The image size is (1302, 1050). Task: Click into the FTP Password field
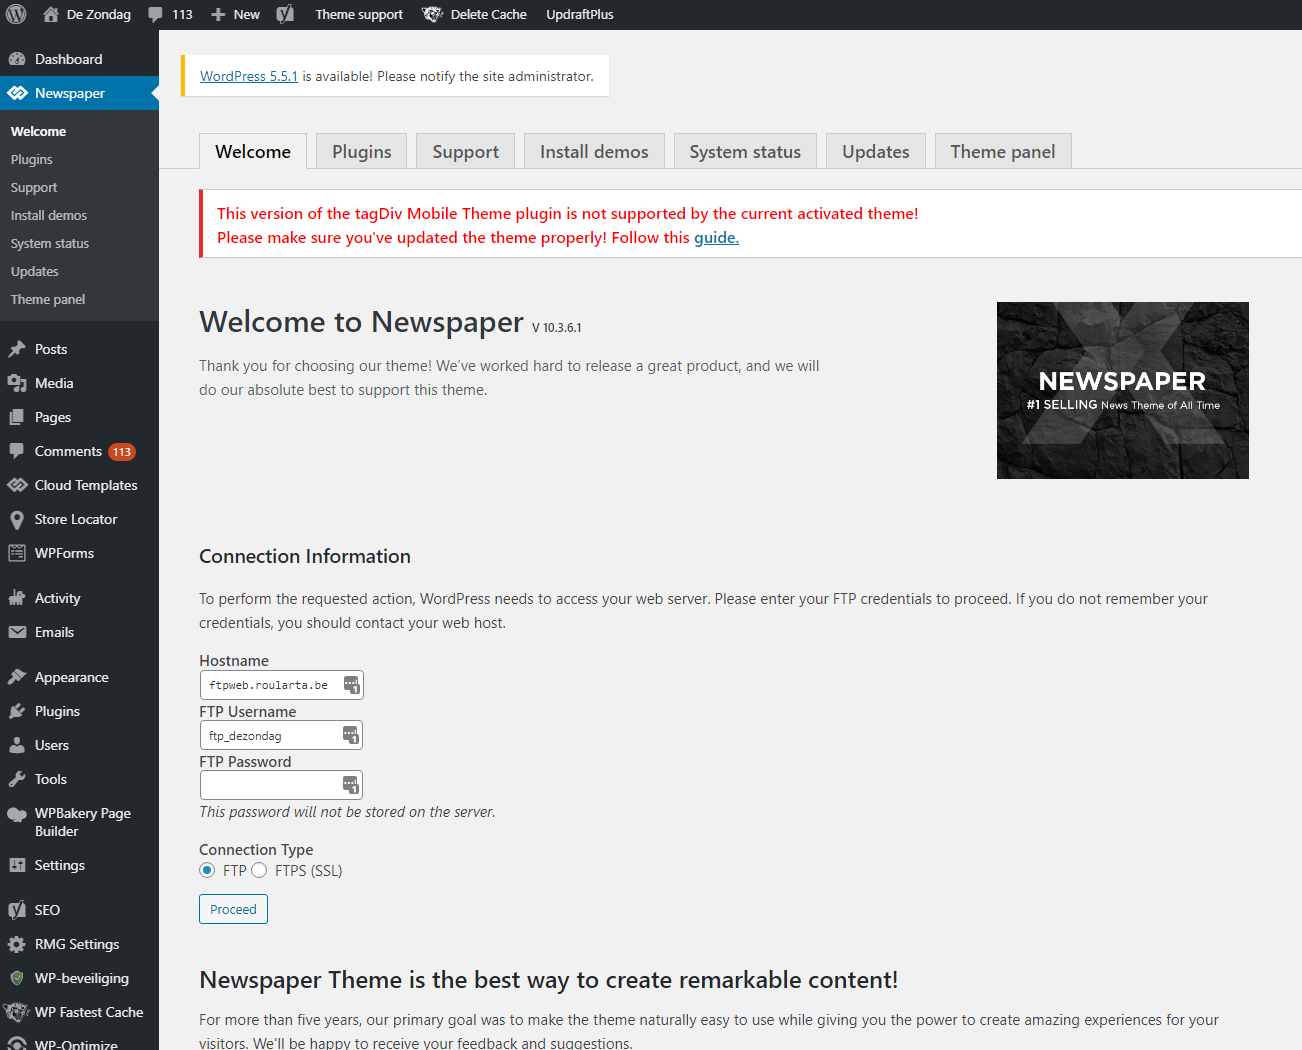coord(281,785)
